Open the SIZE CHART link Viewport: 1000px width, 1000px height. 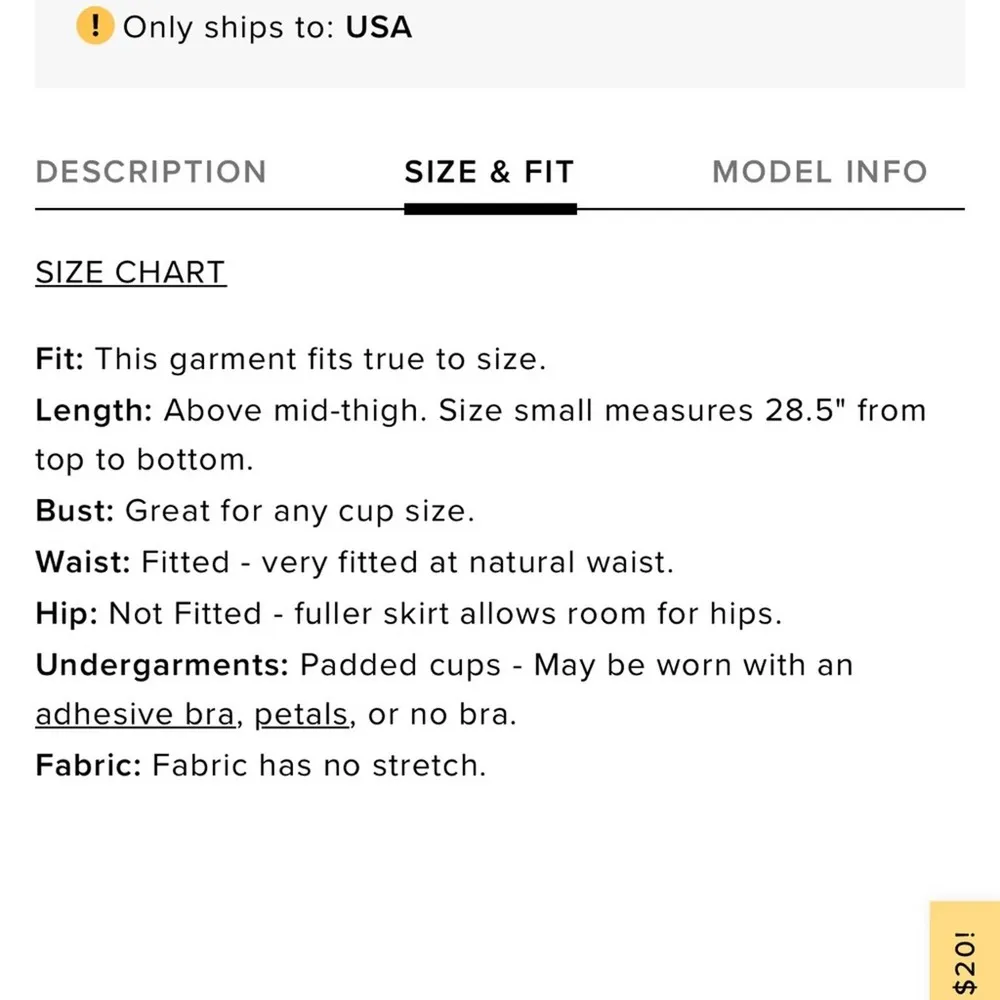coord(131,272)
